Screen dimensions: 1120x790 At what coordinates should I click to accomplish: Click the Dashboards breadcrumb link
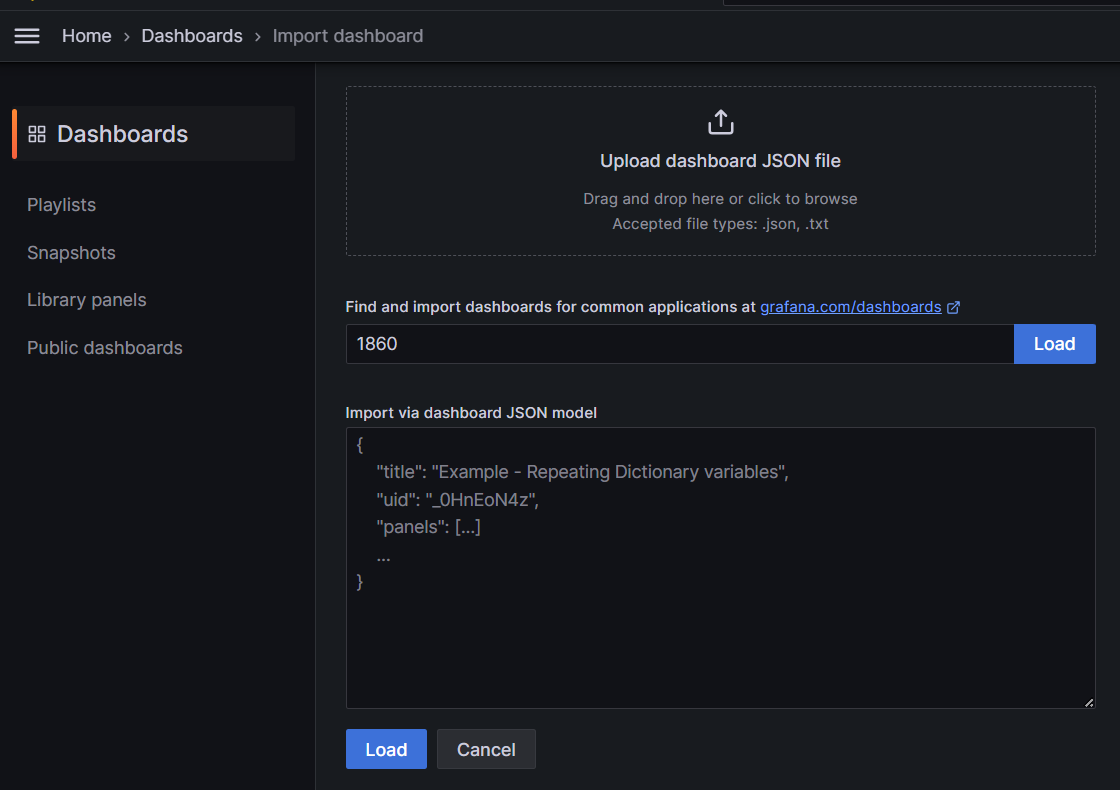[191, 35]
